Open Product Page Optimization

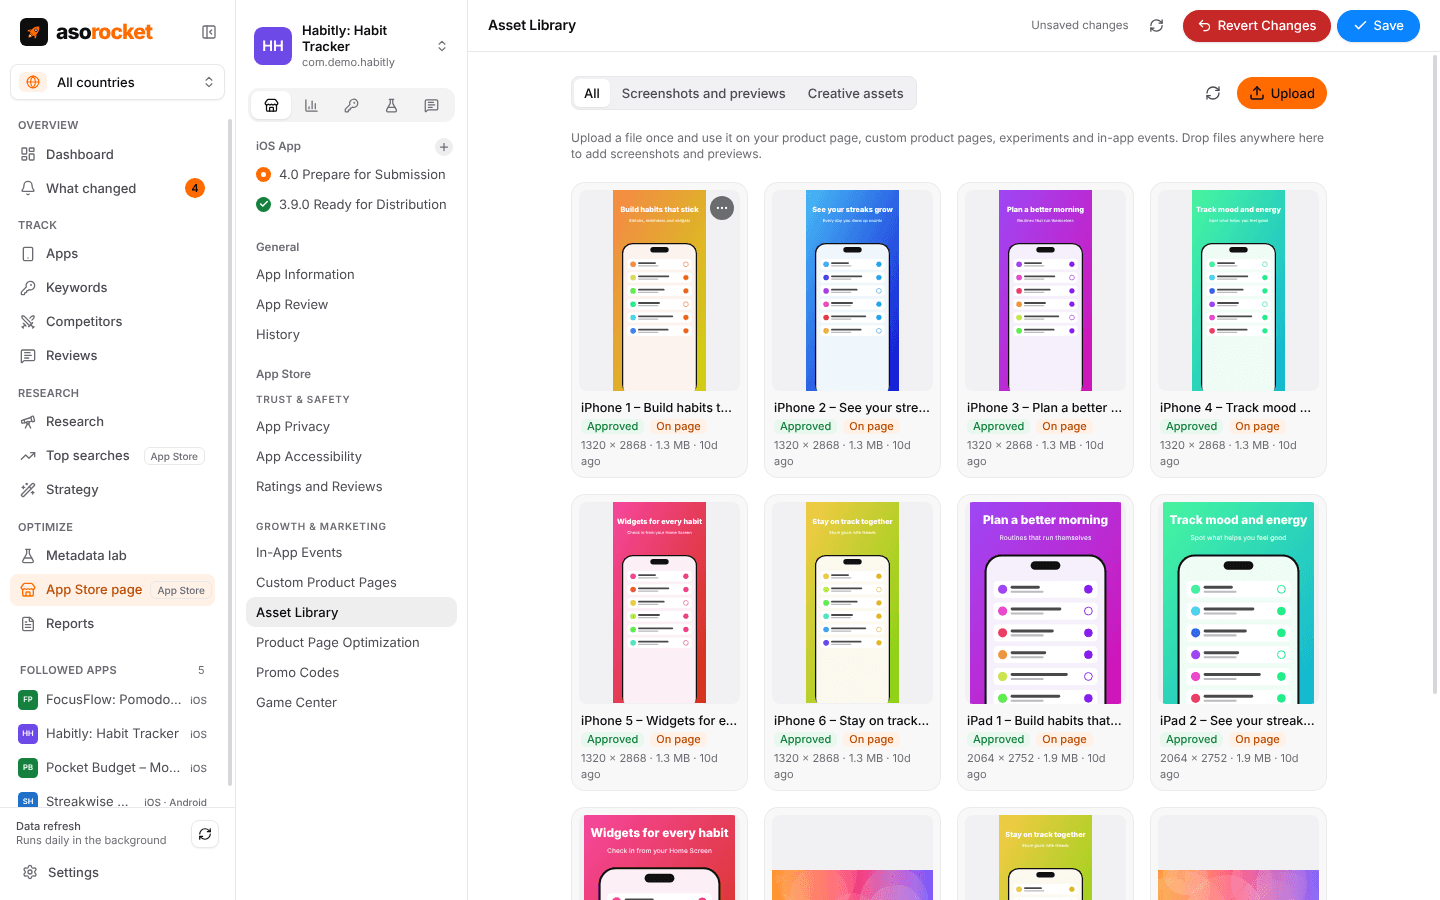click(351, 642)
